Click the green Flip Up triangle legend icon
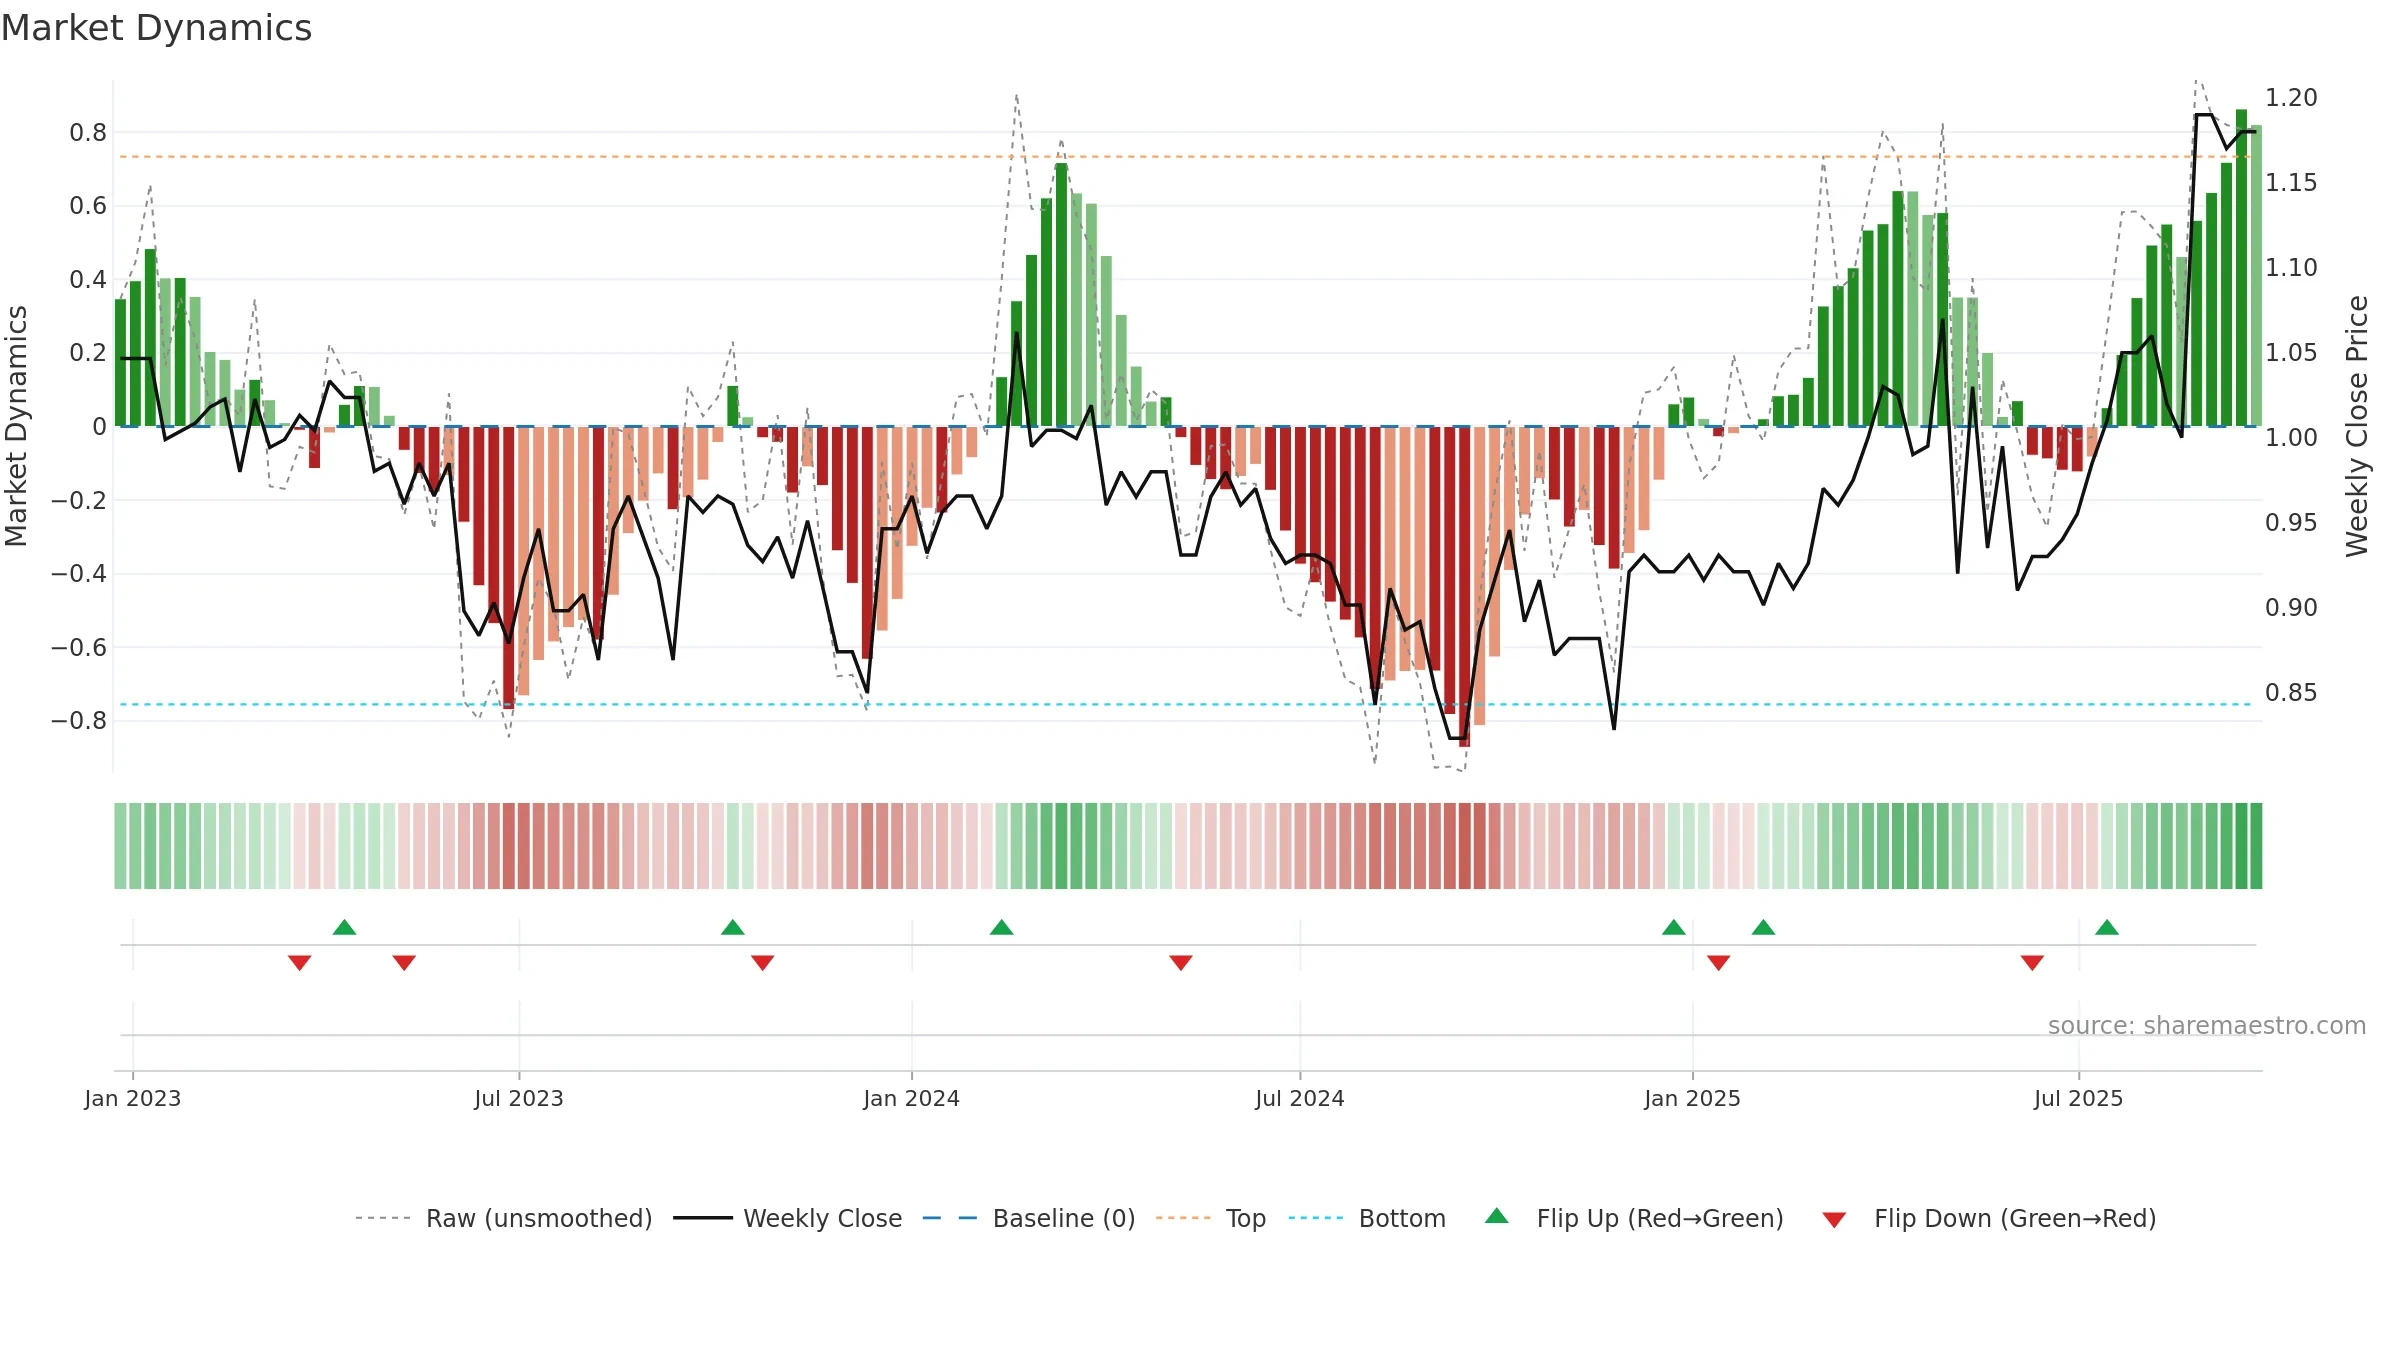The width and height of the screenshot is (2400, 1350). point(1497,1216)
